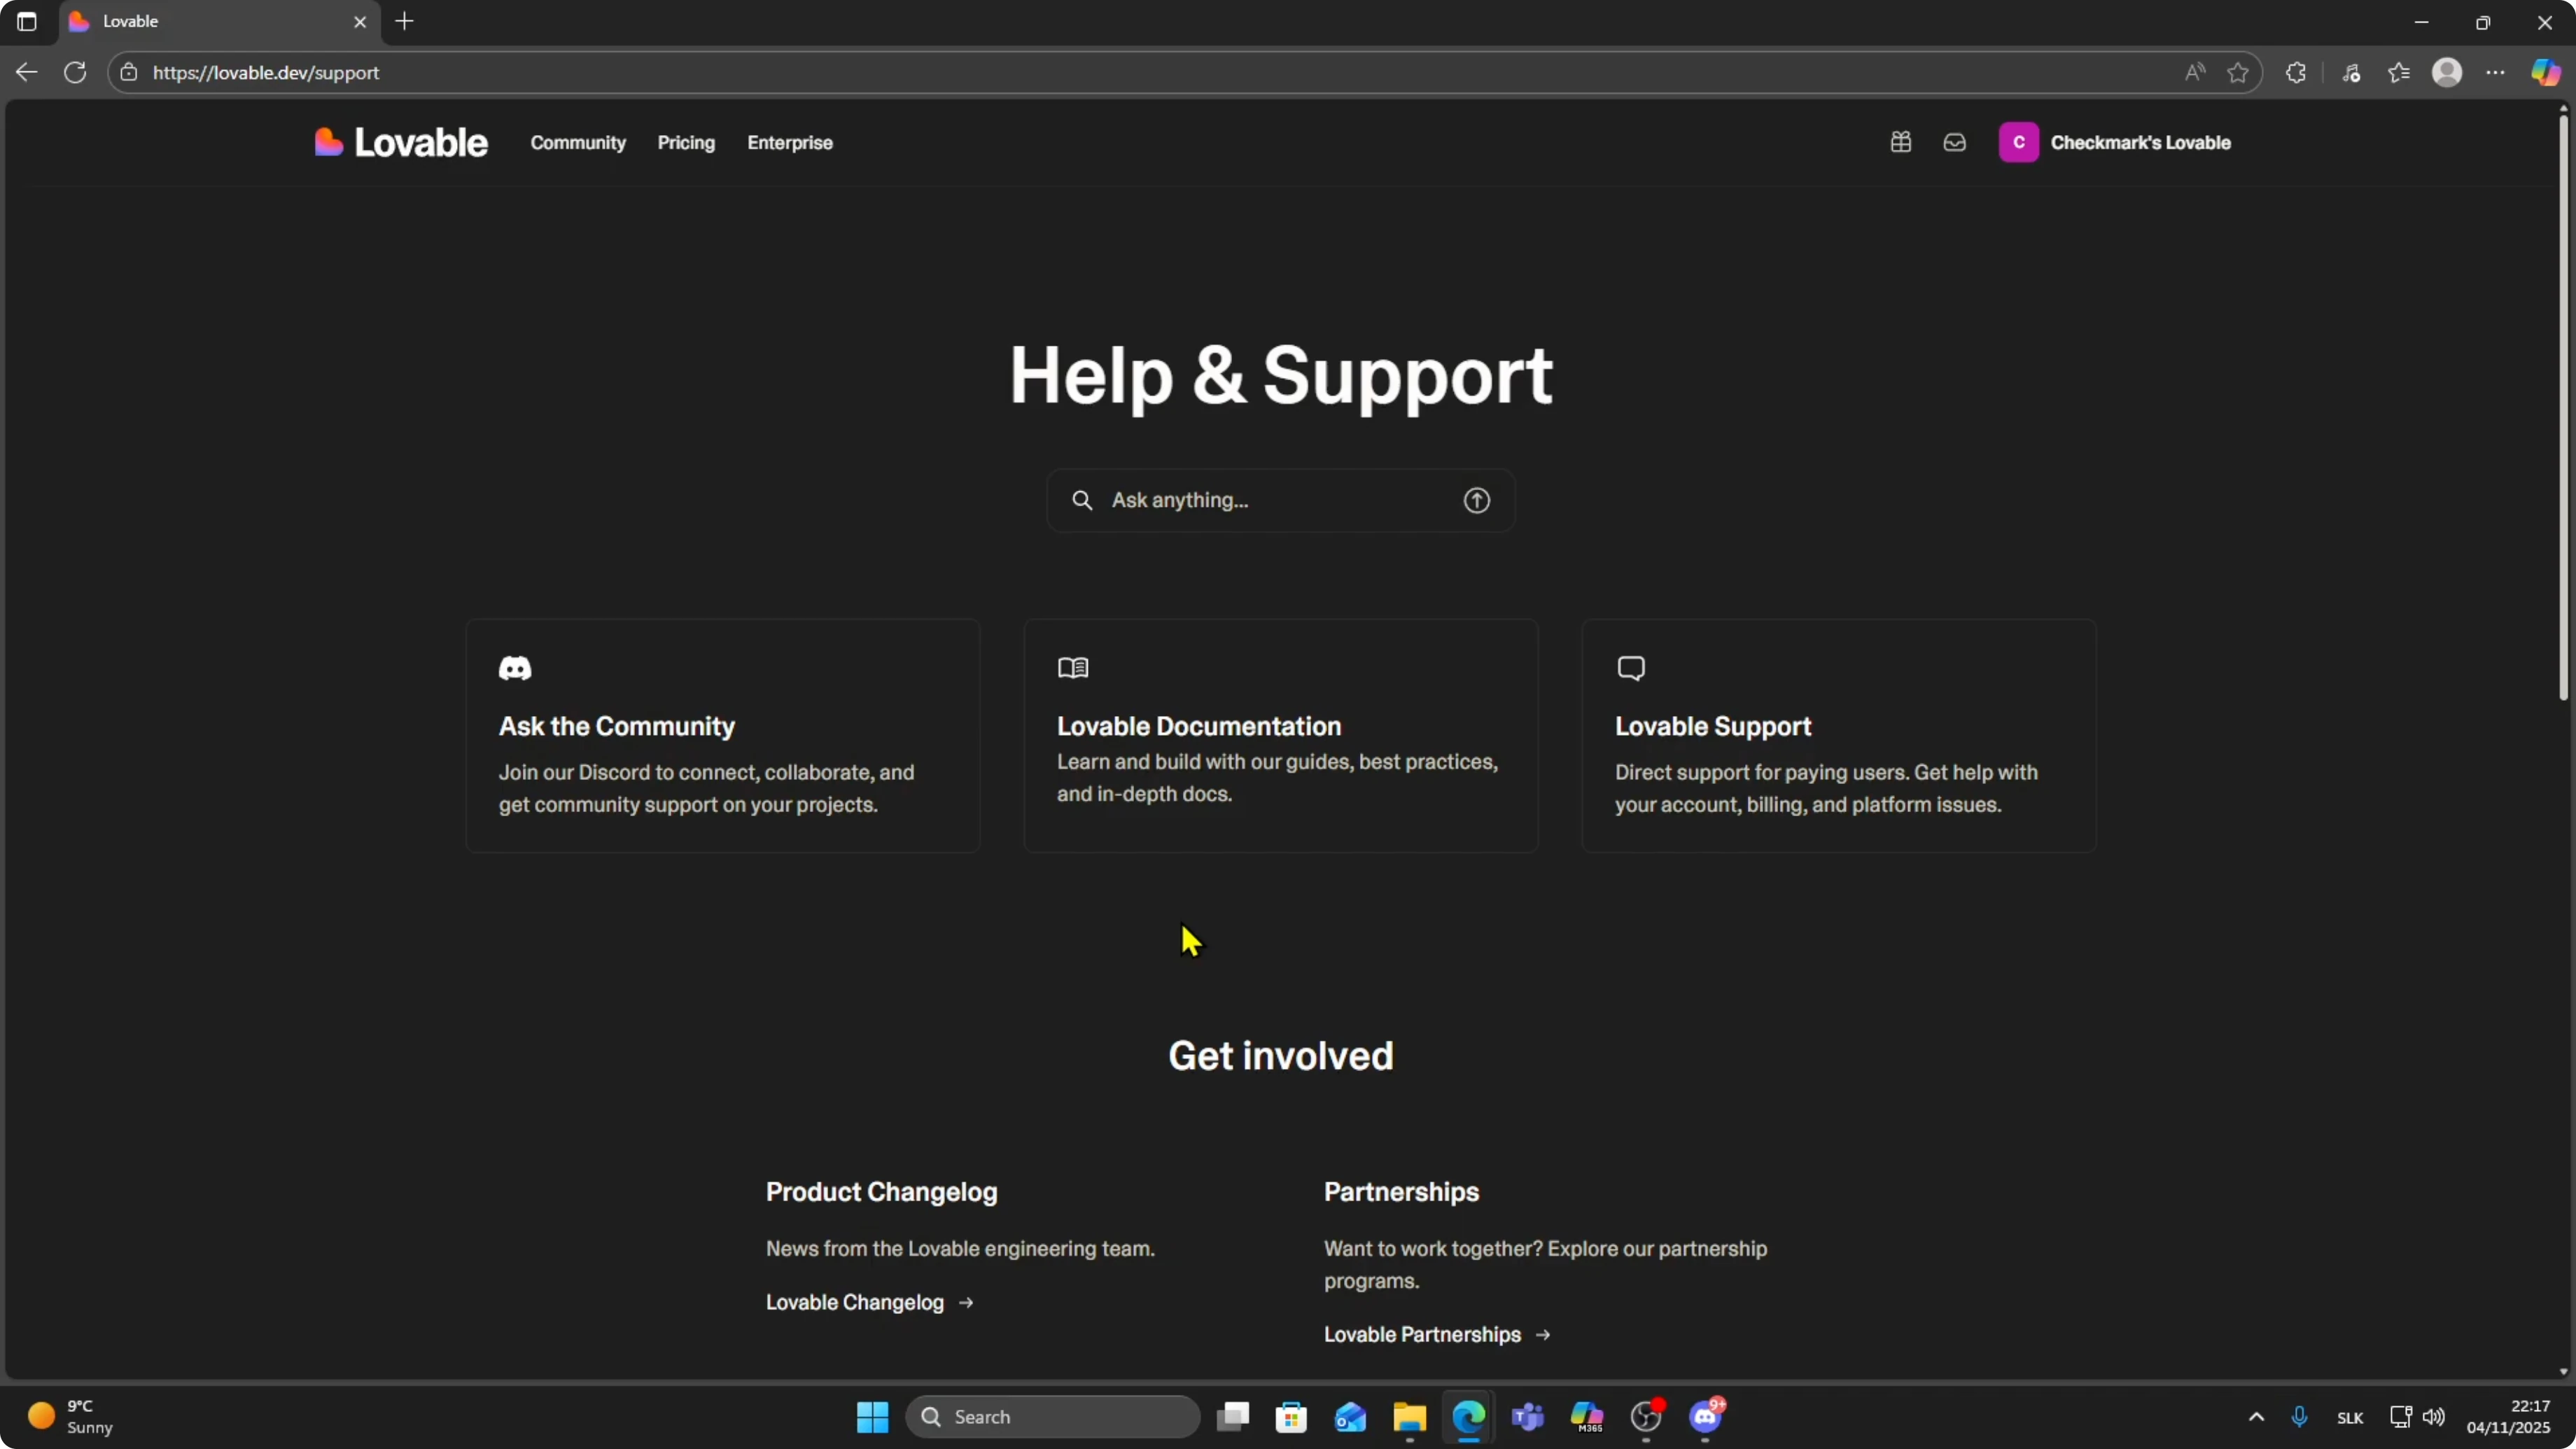Submit question with the up-arrow button
This screenshot has height=1449, width=2576.
[x=1476, y=500]
